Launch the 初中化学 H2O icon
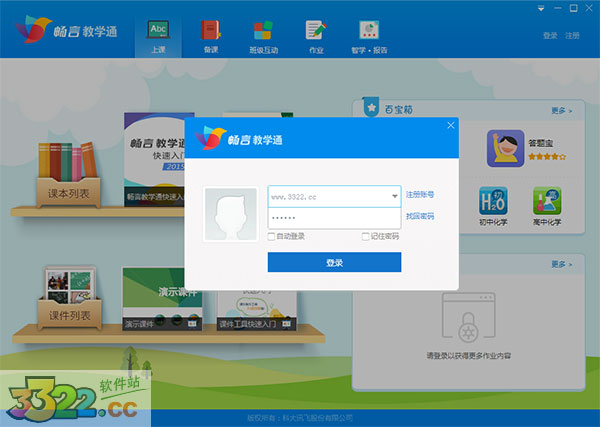This screenshot has height=427, width=600. click(x=493, y=201)
